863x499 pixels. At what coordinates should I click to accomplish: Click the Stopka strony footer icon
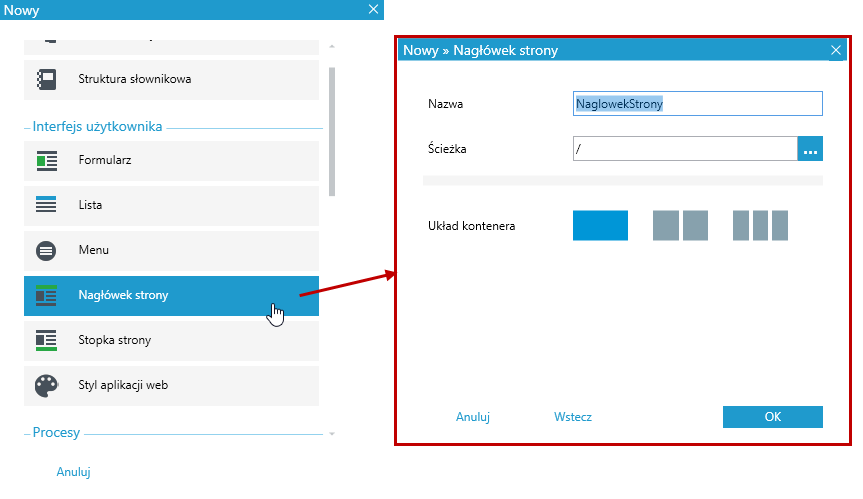(x=46, y=341)
